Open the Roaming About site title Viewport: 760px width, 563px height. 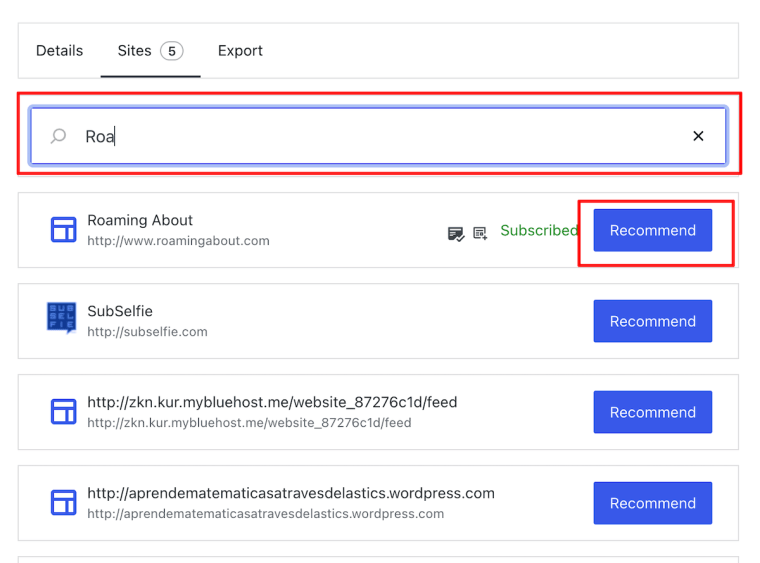coord(140,220)
